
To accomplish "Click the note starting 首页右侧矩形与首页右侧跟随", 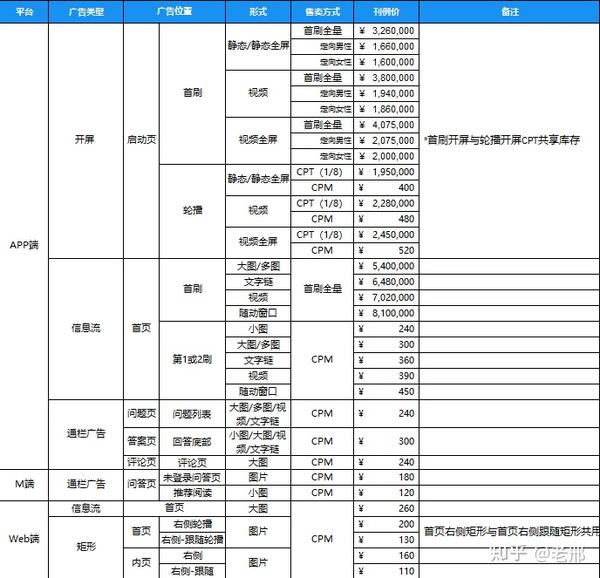I will 512,531.
